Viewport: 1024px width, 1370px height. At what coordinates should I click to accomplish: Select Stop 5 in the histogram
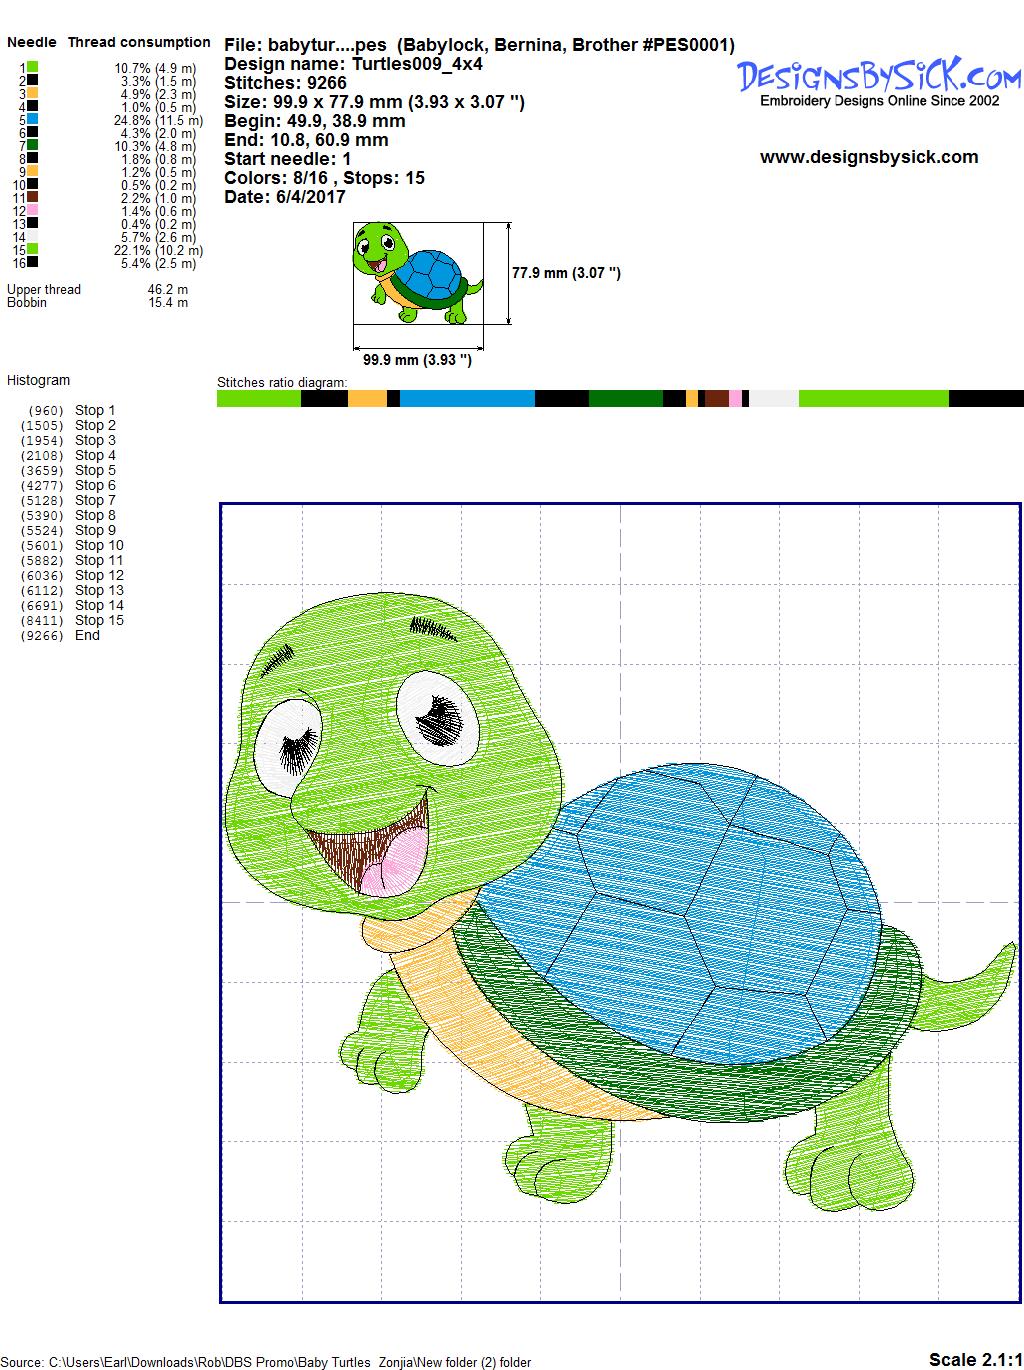pos(95,470)
